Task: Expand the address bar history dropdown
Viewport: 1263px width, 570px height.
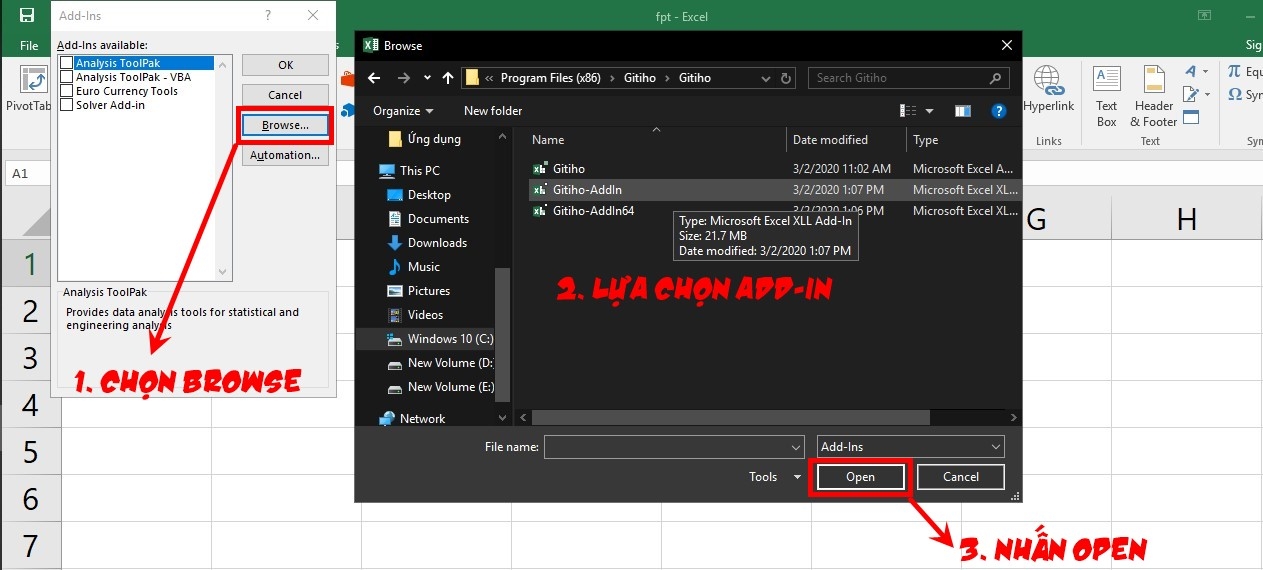Action: click(766, 78)
